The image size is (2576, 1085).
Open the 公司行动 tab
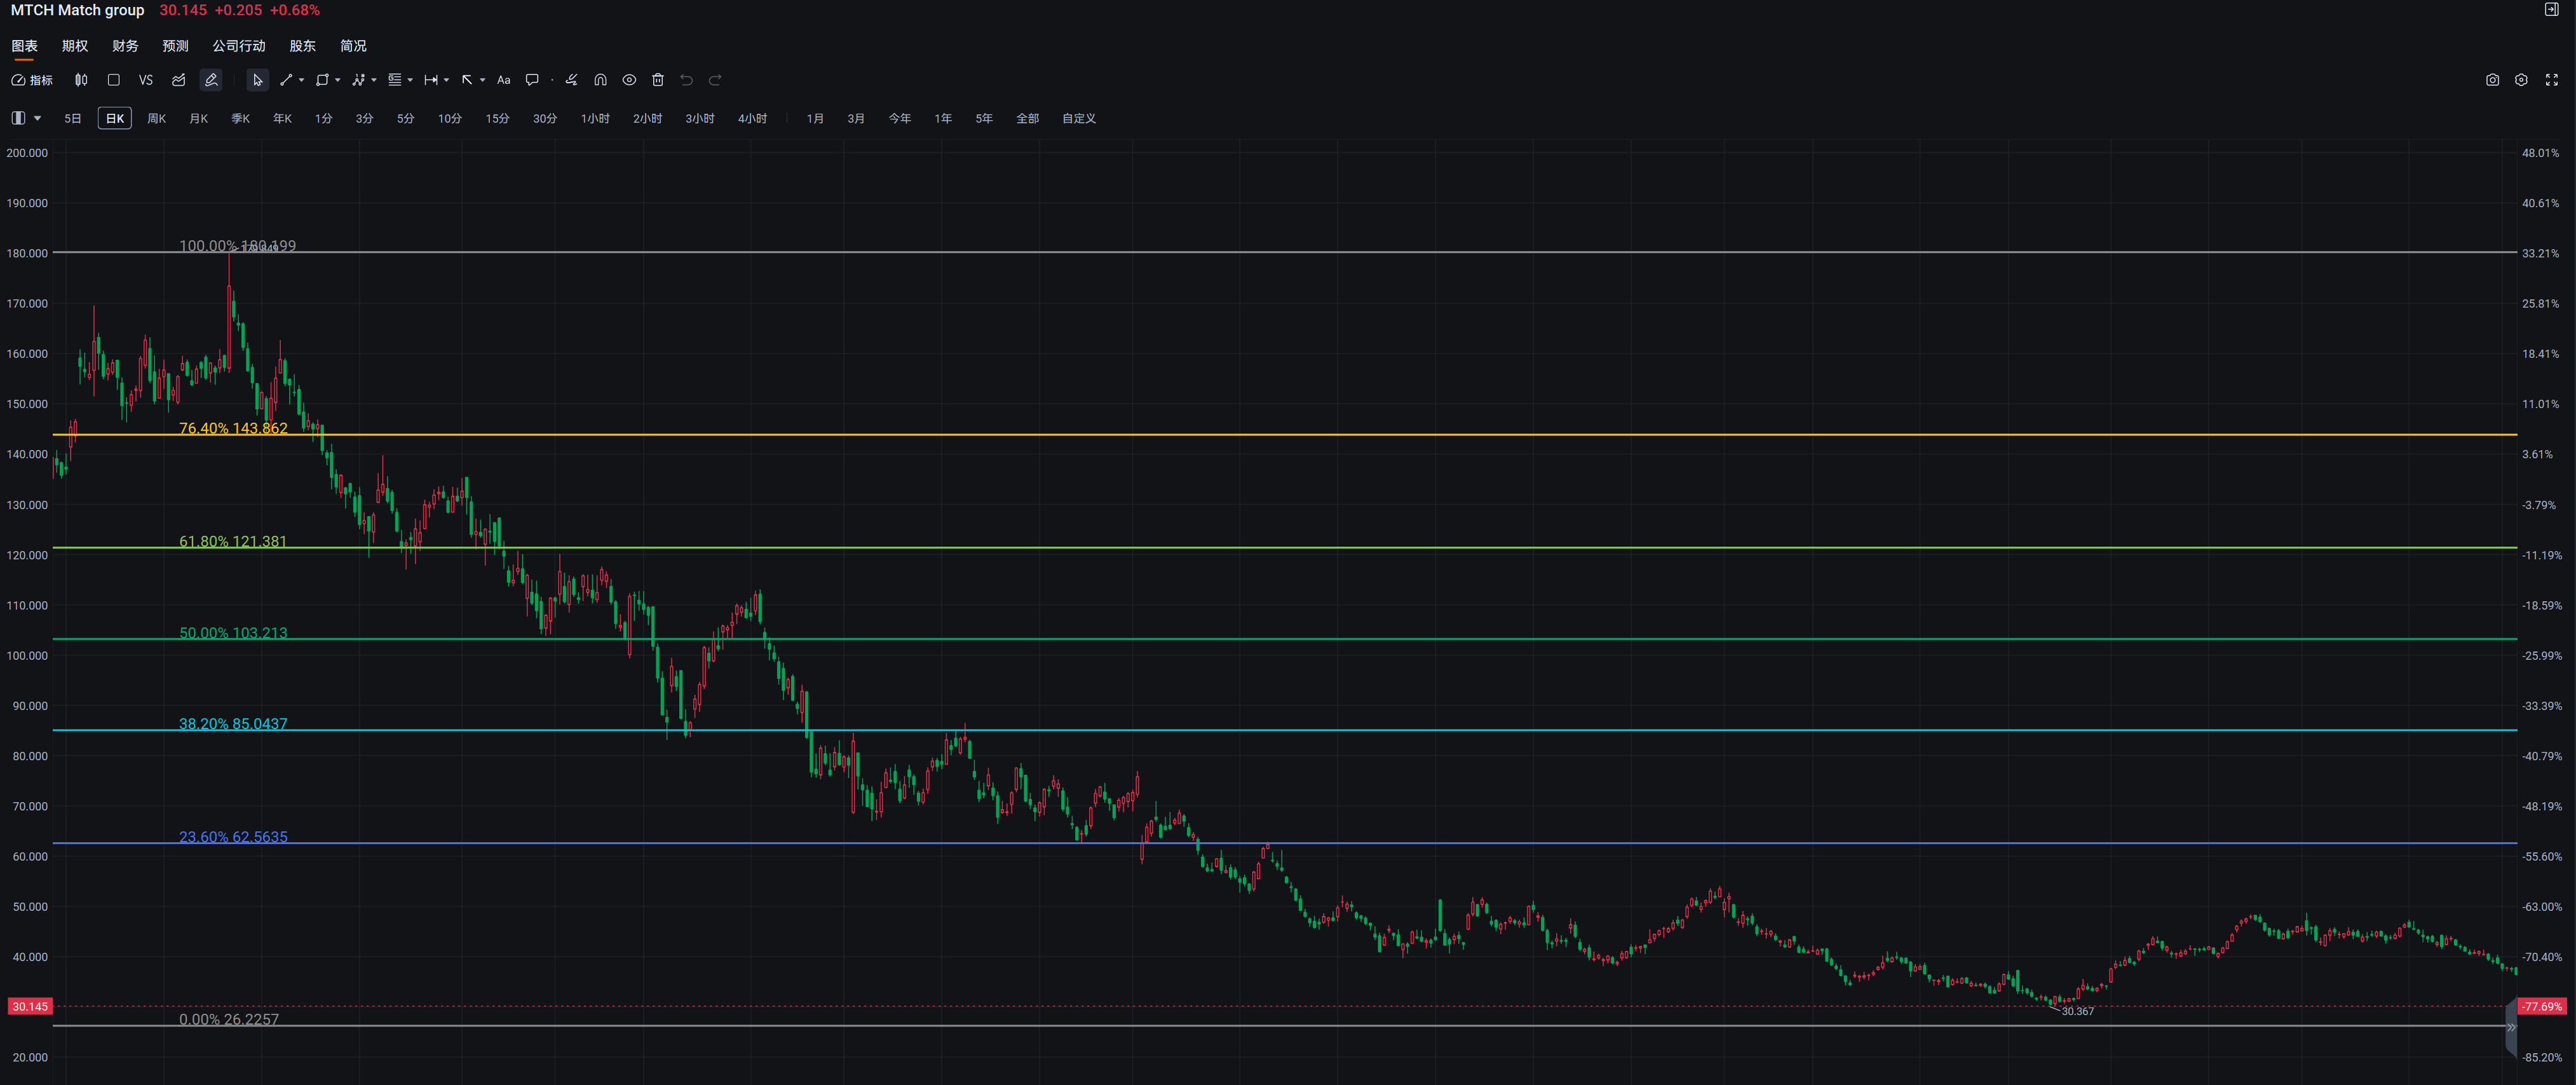point(238,46)
